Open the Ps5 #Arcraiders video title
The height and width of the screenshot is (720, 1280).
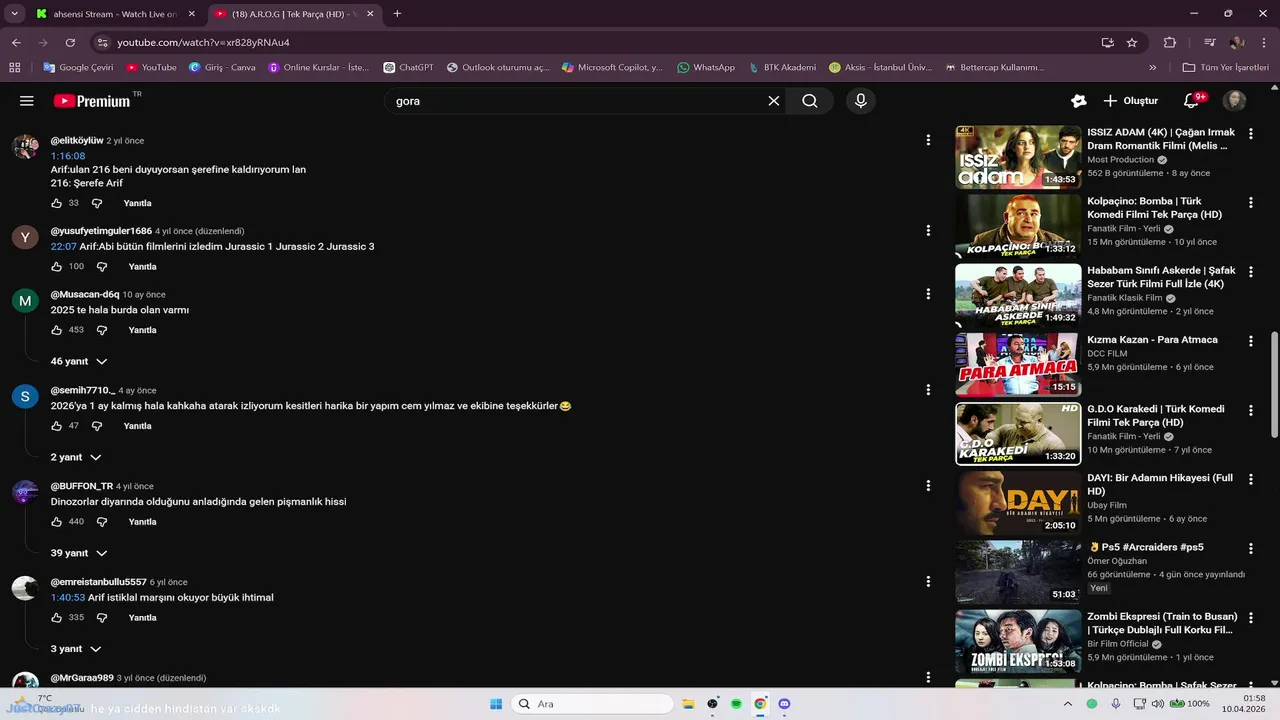click(x=1146, y=547)
